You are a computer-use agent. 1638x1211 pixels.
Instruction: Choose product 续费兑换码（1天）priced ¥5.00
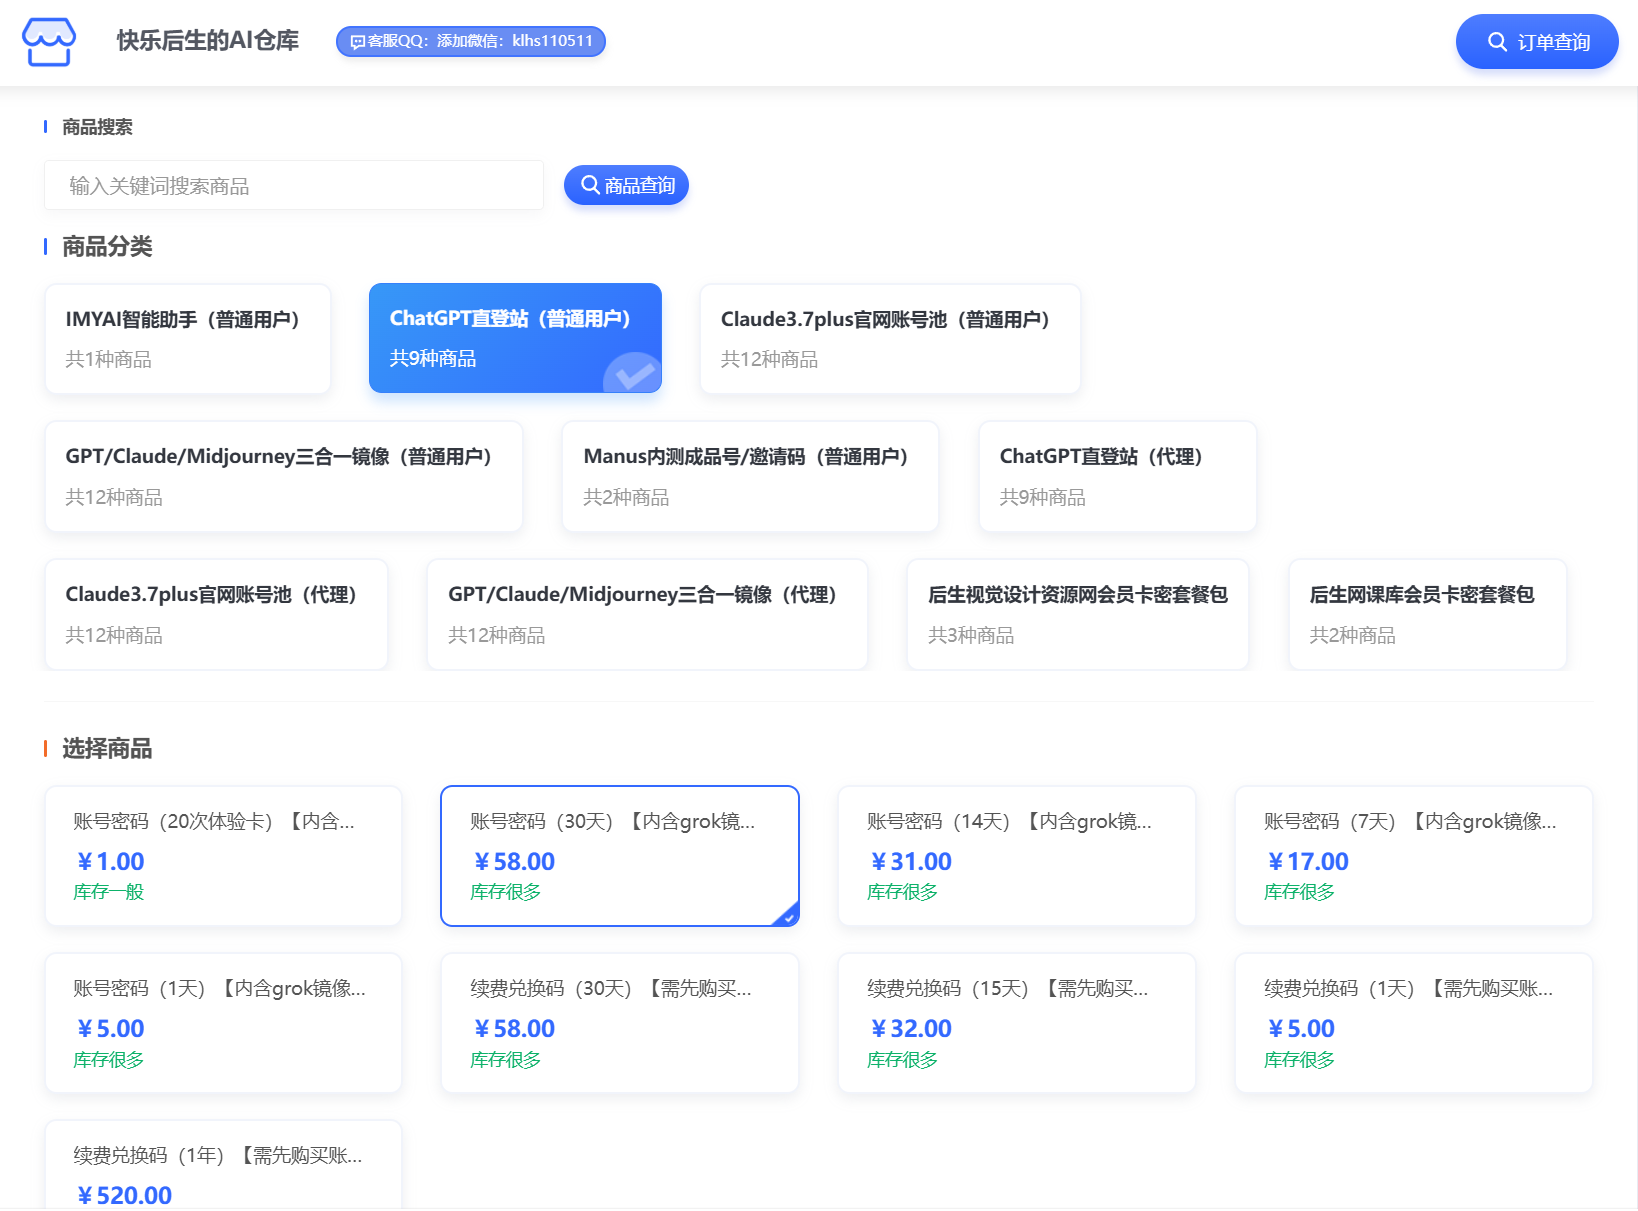point(1414,1023)
